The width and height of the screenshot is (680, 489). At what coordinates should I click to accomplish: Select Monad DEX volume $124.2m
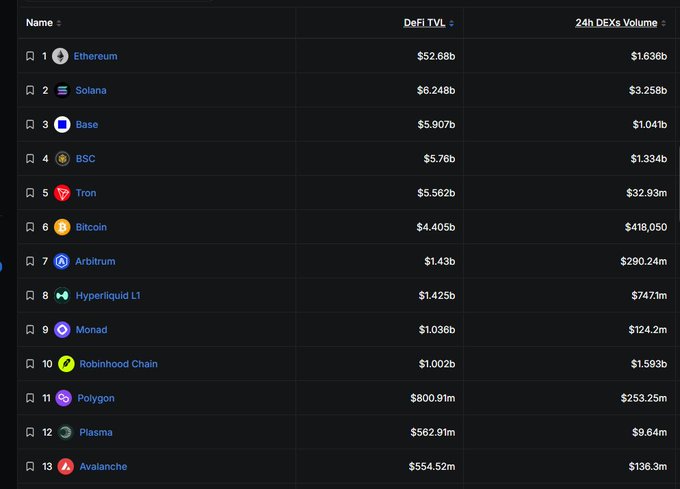648,330
